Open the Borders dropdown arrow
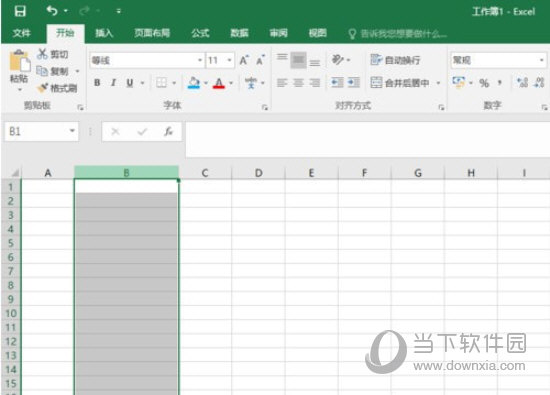 pos(174,83)
